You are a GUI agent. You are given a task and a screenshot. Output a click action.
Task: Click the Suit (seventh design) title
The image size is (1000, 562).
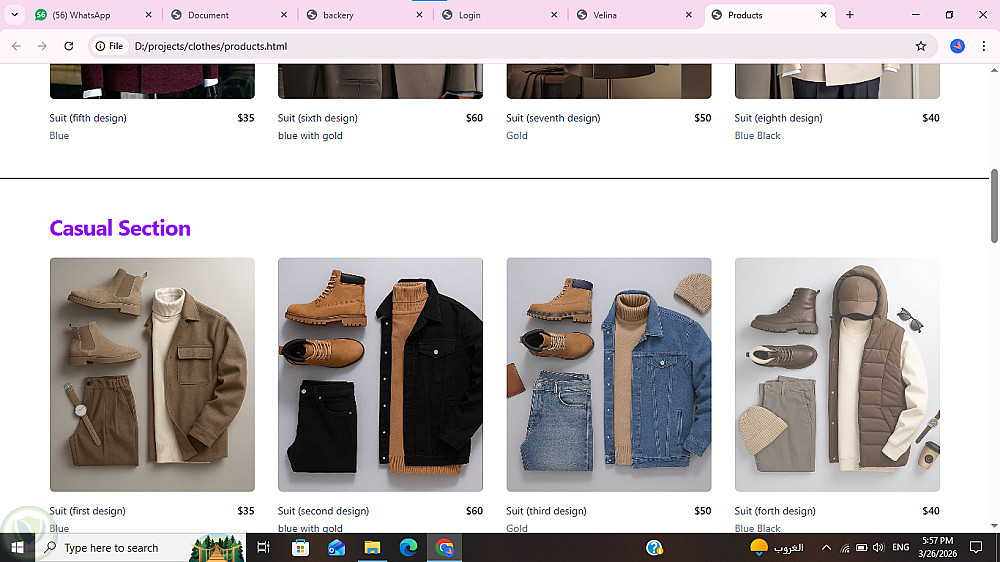[x=553, y=118]
